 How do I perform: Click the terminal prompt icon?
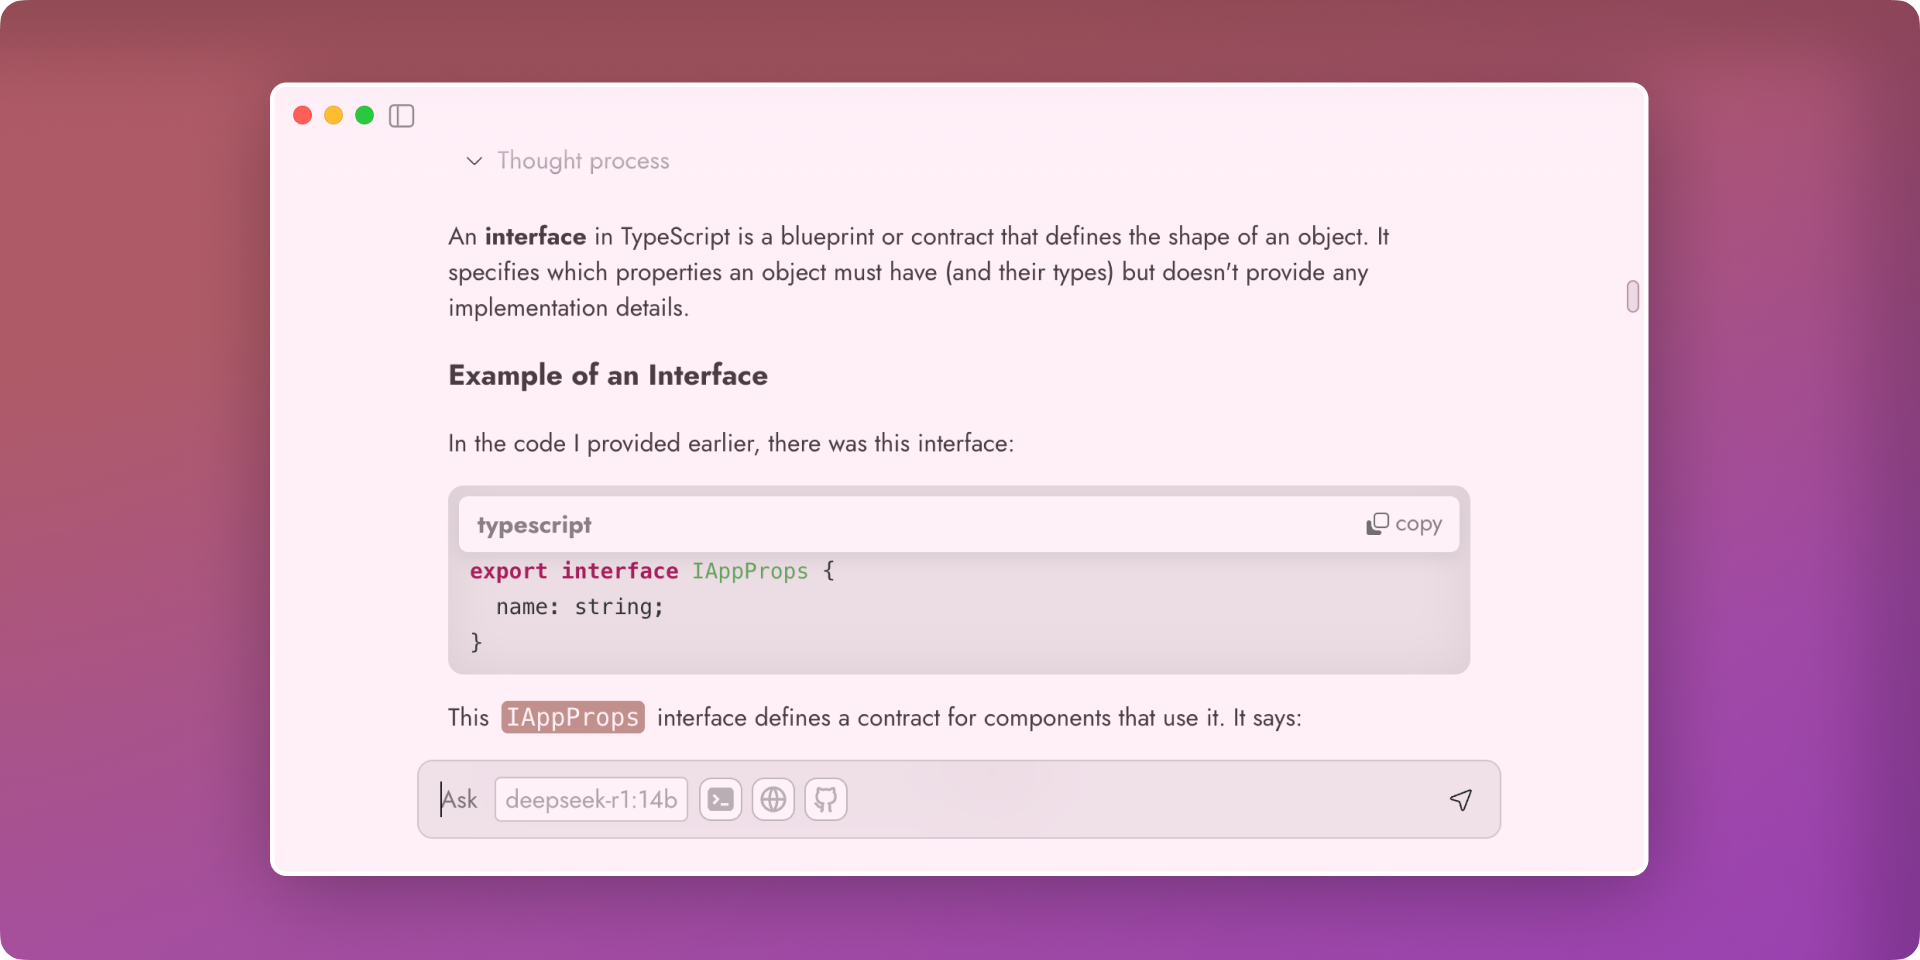tap(720, 800)
